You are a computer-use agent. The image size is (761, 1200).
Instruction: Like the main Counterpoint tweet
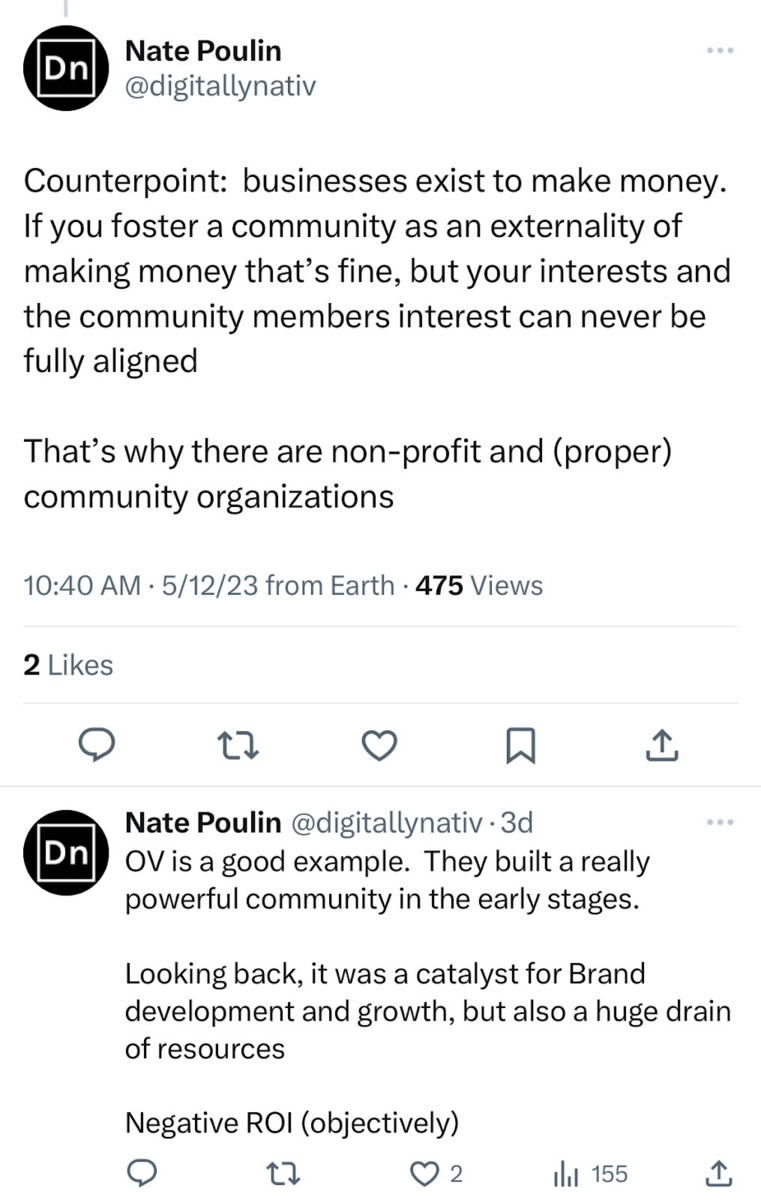tap(380, 744)
